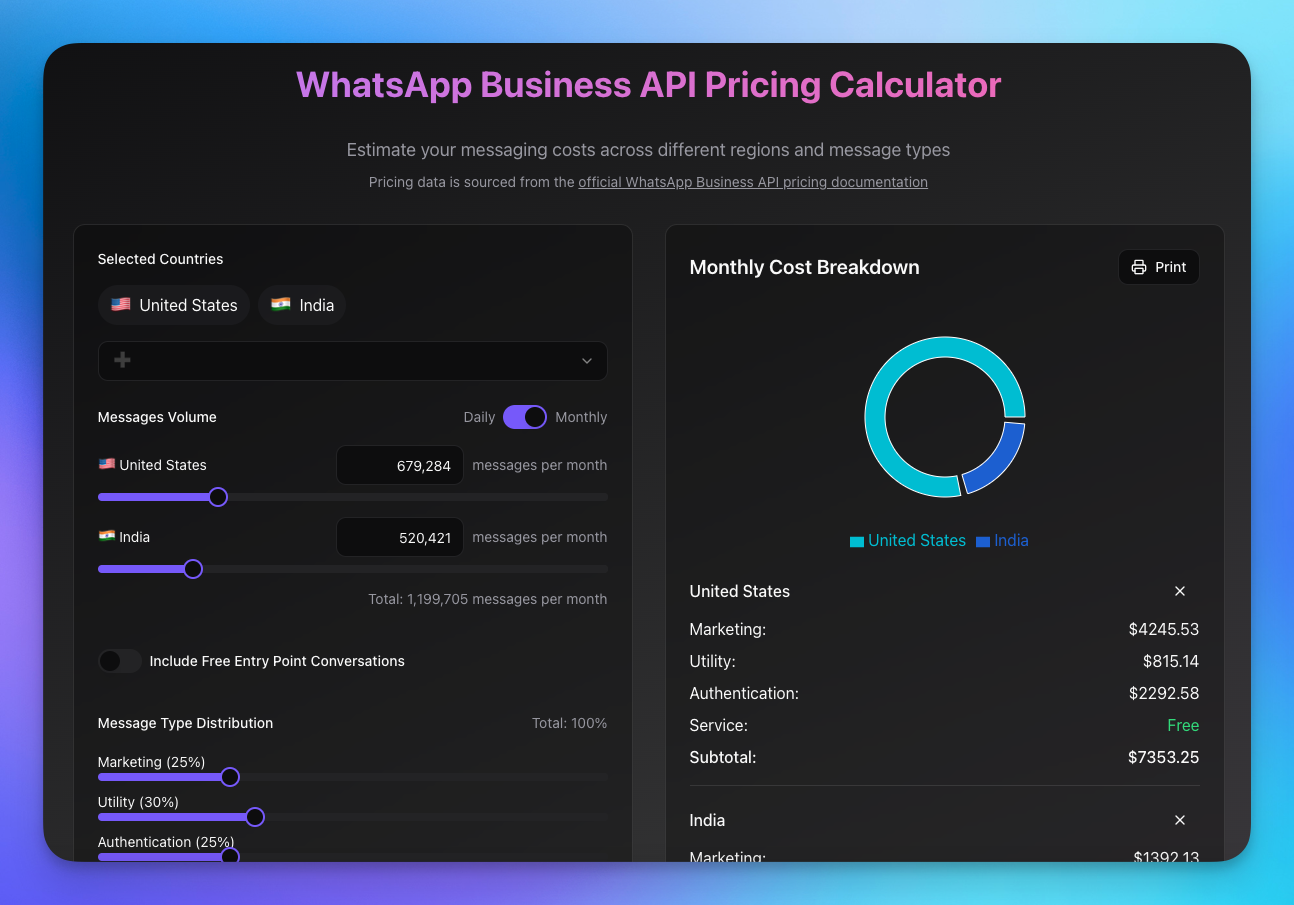Click the cyan United States legend swatch
This screenshot has height=905, width=1294.
point(856,540)
